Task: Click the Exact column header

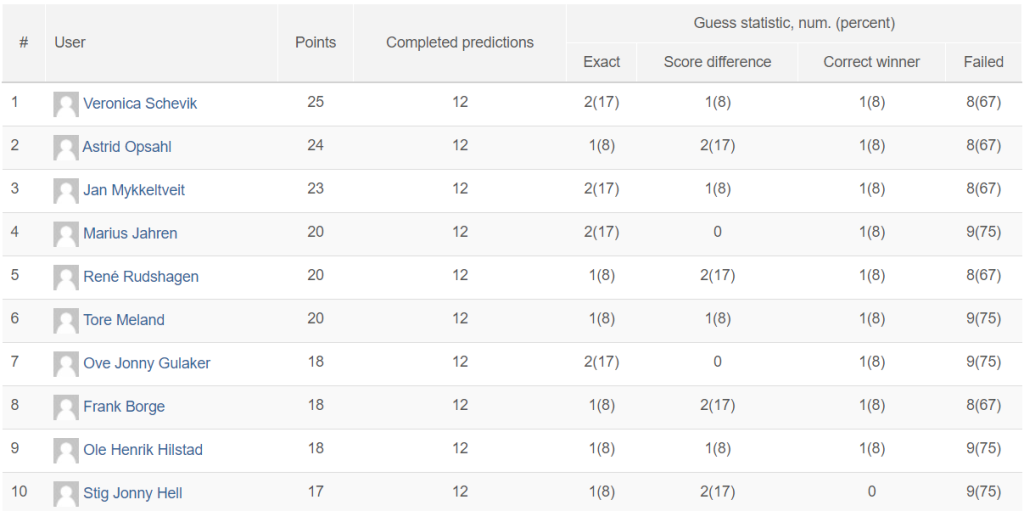Action: coord(601,62)
